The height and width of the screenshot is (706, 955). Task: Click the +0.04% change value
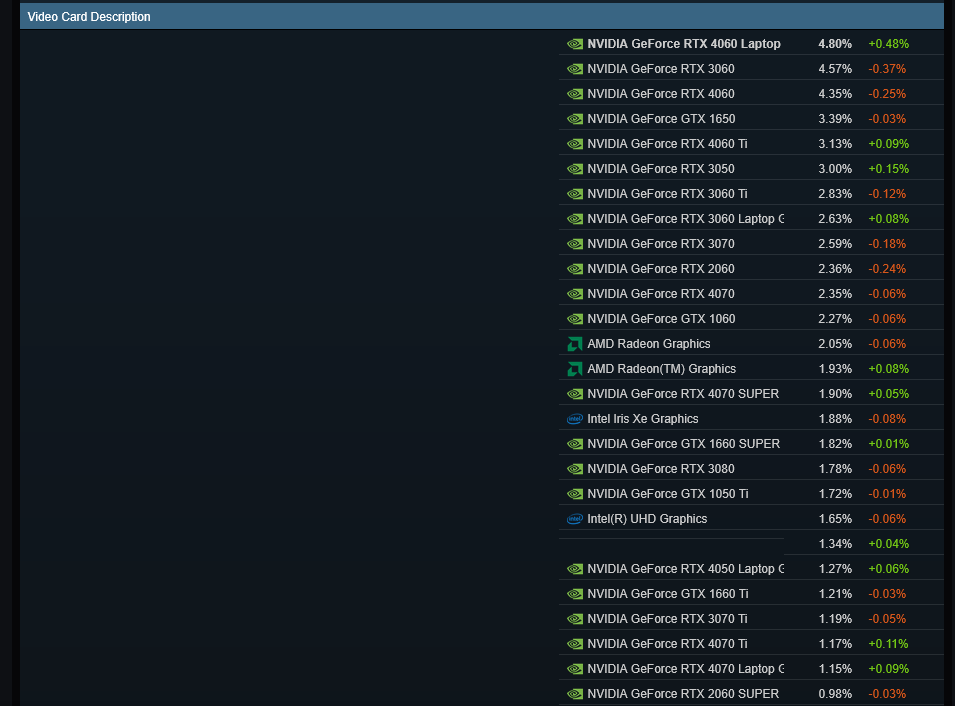tap(889, 543)
